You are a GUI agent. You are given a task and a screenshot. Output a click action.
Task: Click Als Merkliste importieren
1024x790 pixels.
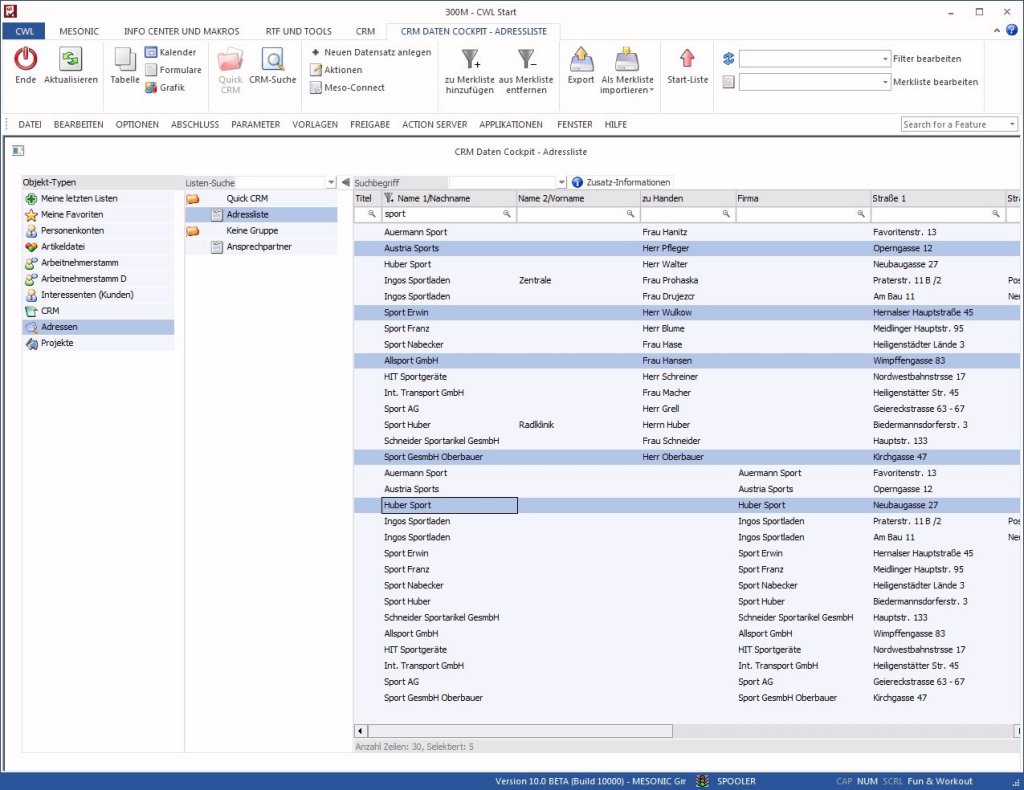(x=627, y=71)
